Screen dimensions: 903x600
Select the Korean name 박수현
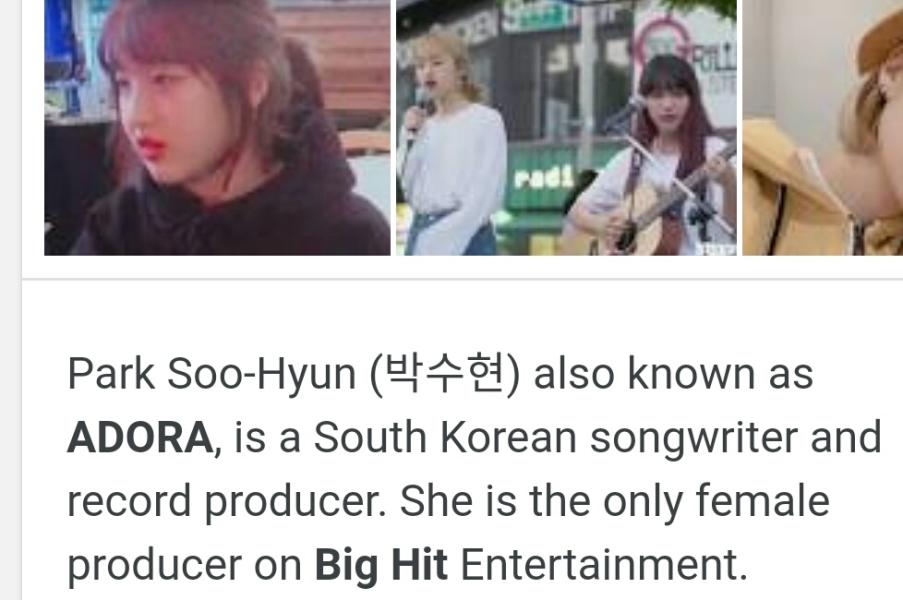coord(445,374)
